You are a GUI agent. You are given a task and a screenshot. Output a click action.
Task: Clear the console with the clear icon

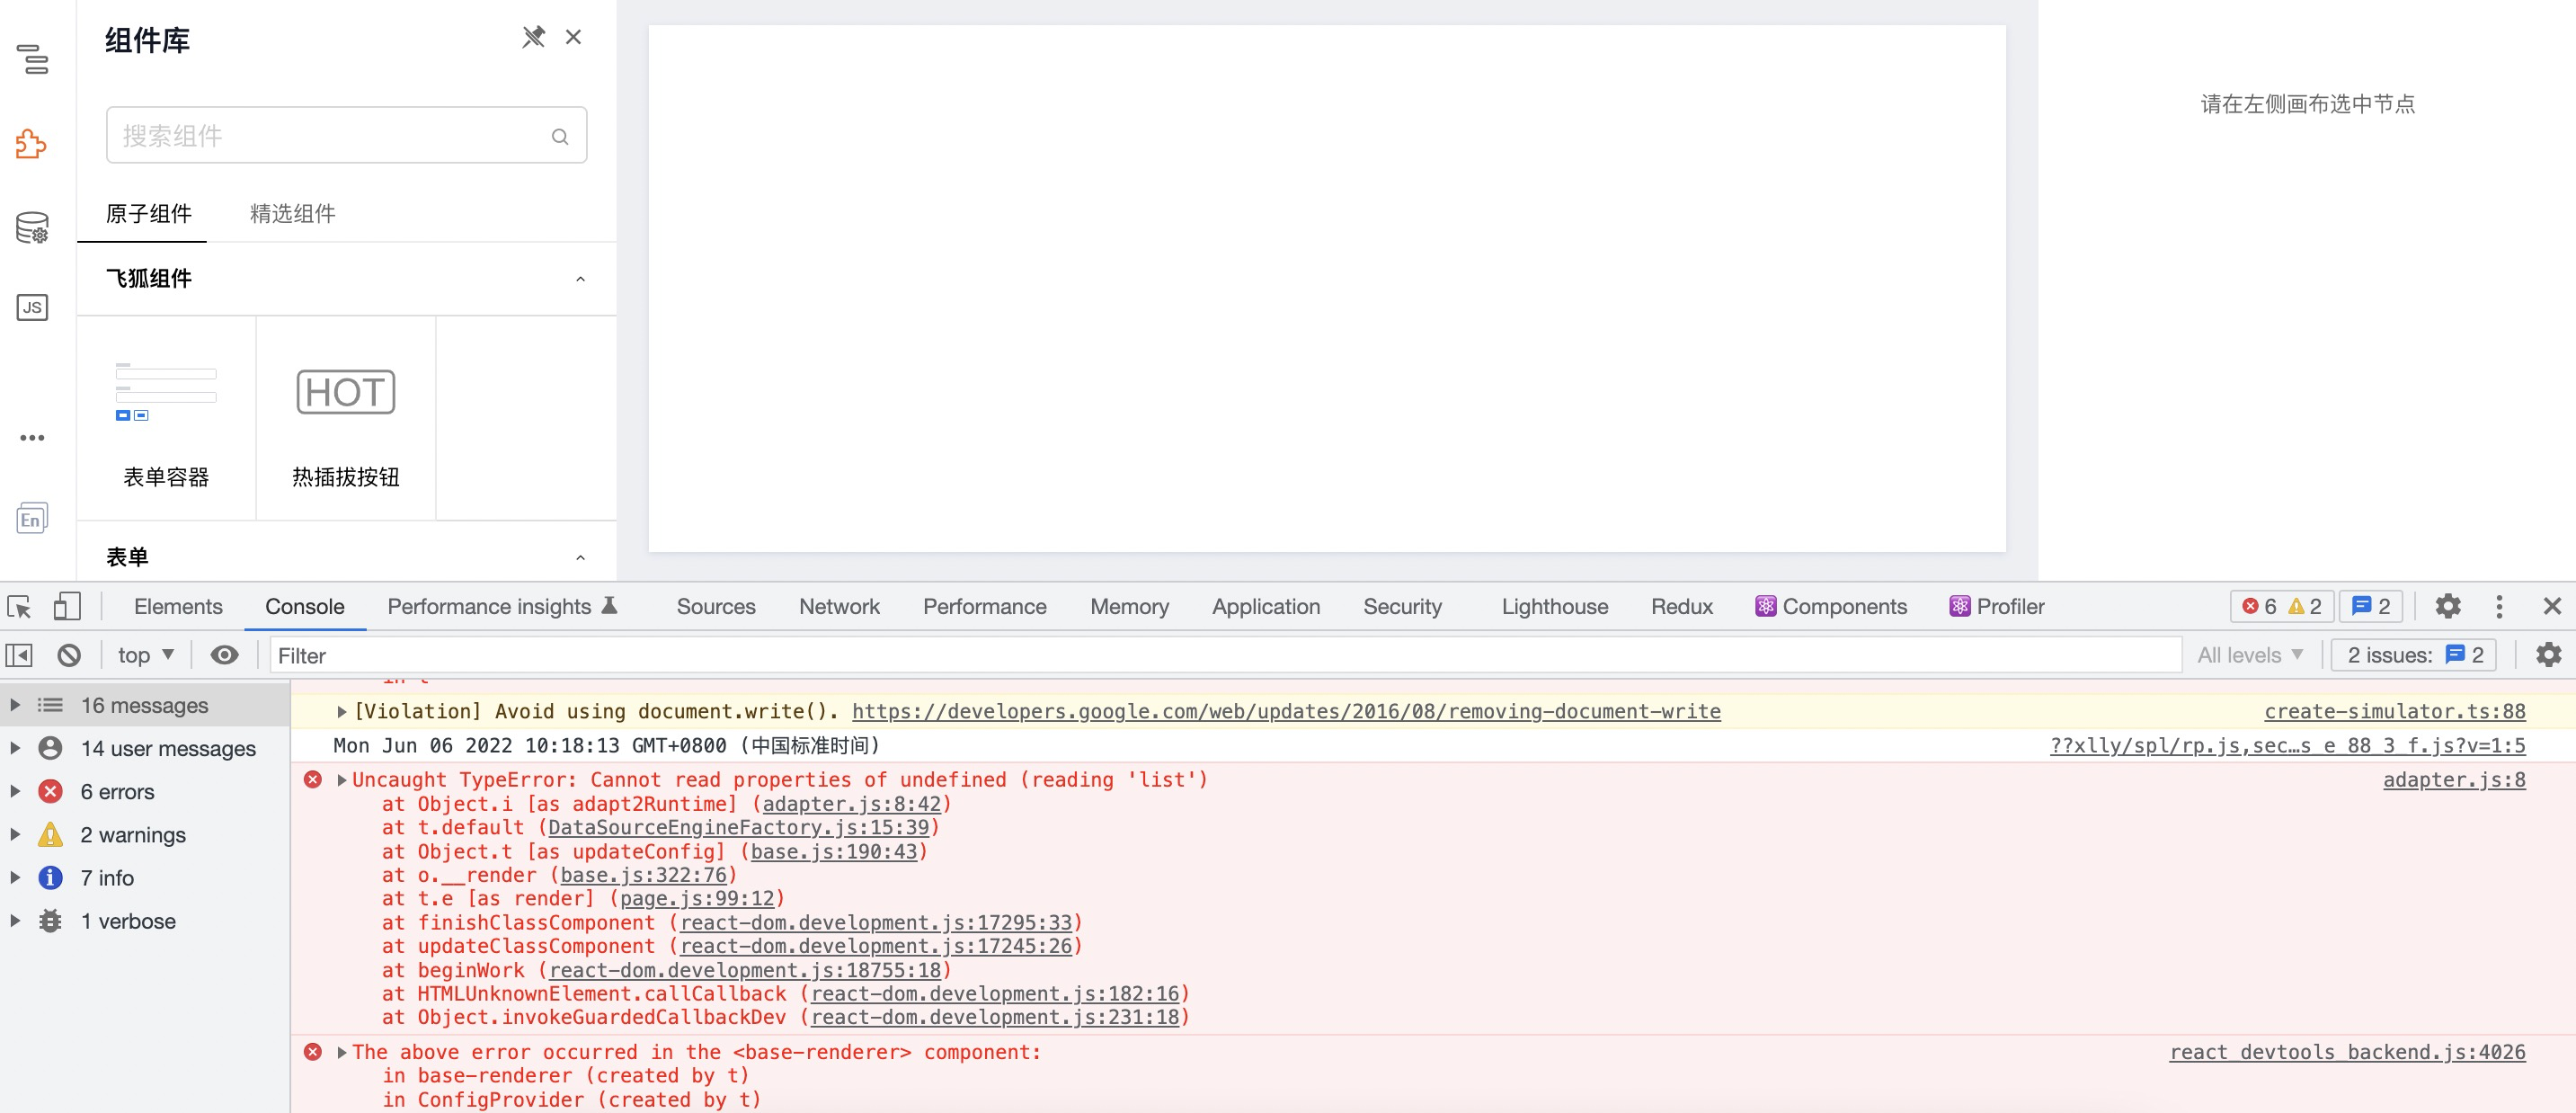69,654
